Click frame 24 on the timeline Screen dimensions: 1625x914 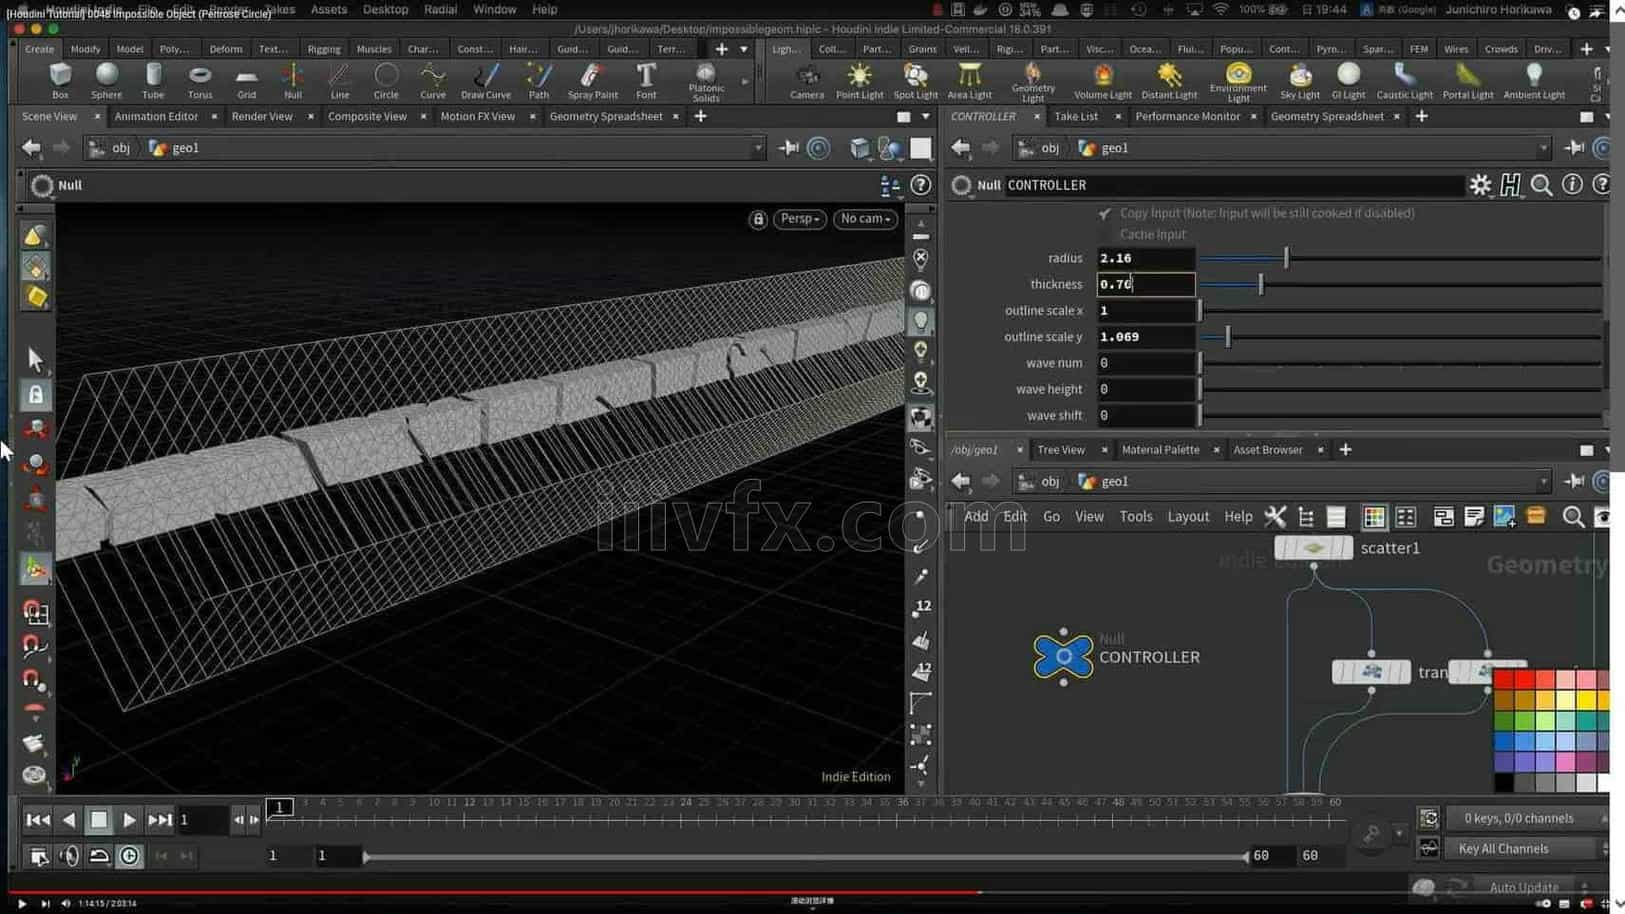pyautogui.click(x=686, y=802)
